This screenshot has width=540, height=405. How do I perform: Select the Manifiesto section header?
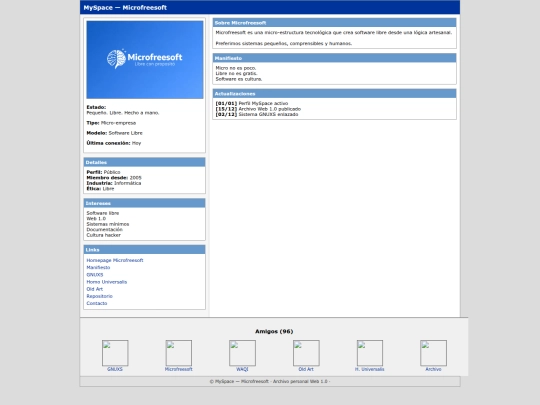[x=334, y=58]
